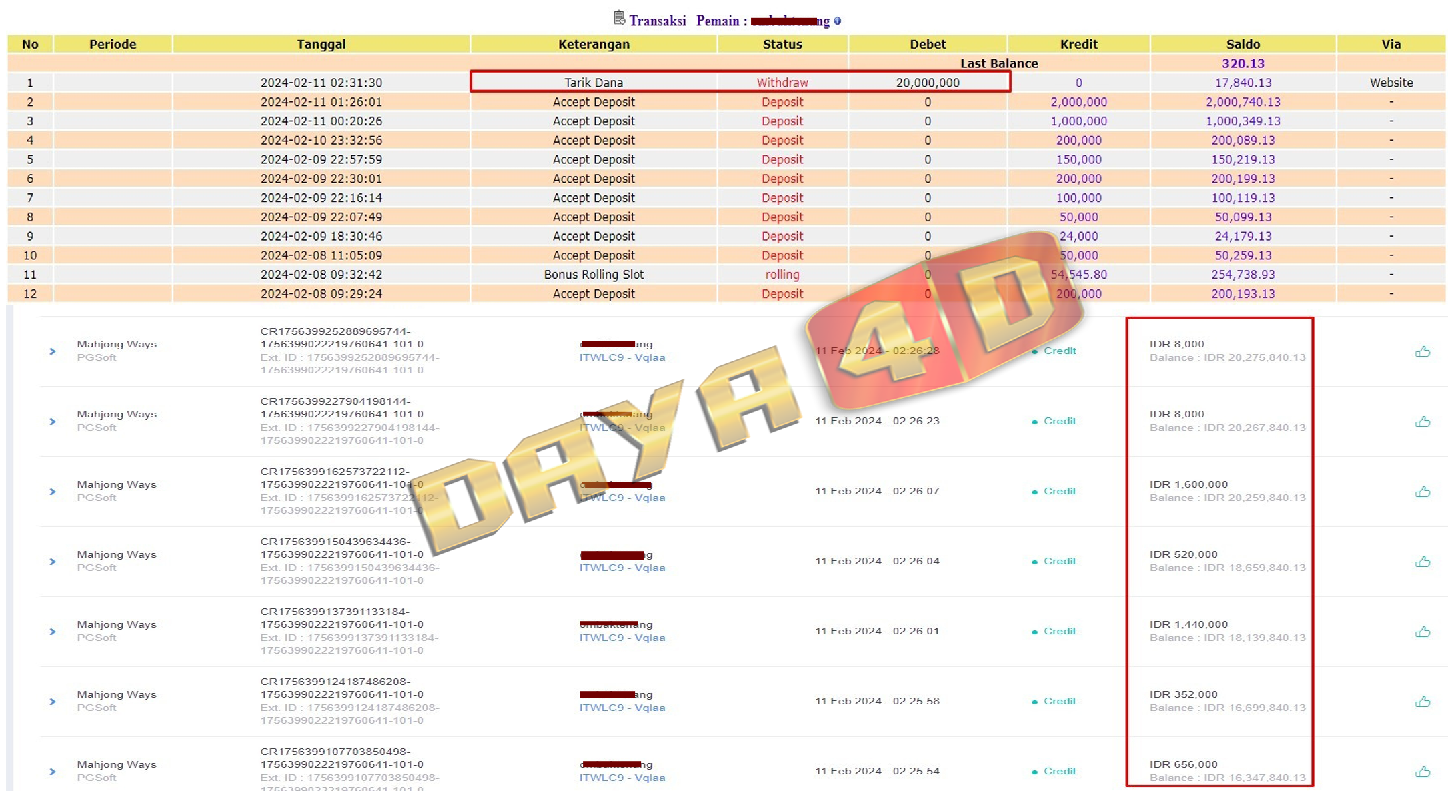Click thumbs-up icon on the IDR 1,600,000 row
Viewport: 1455px width, 796px height.
pyautogui.click(x=1422, y=491)
